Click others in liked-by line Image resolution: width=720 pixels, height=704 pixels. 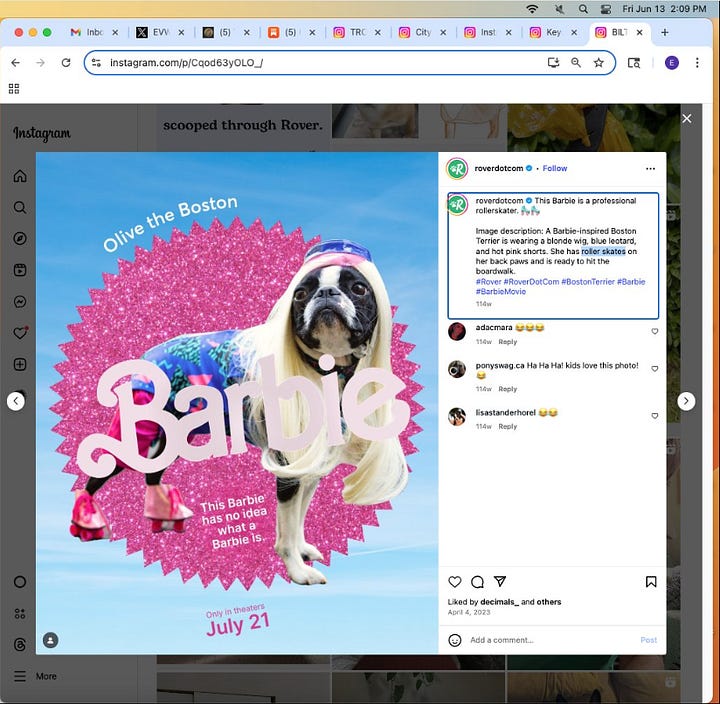tap(548, 602)
